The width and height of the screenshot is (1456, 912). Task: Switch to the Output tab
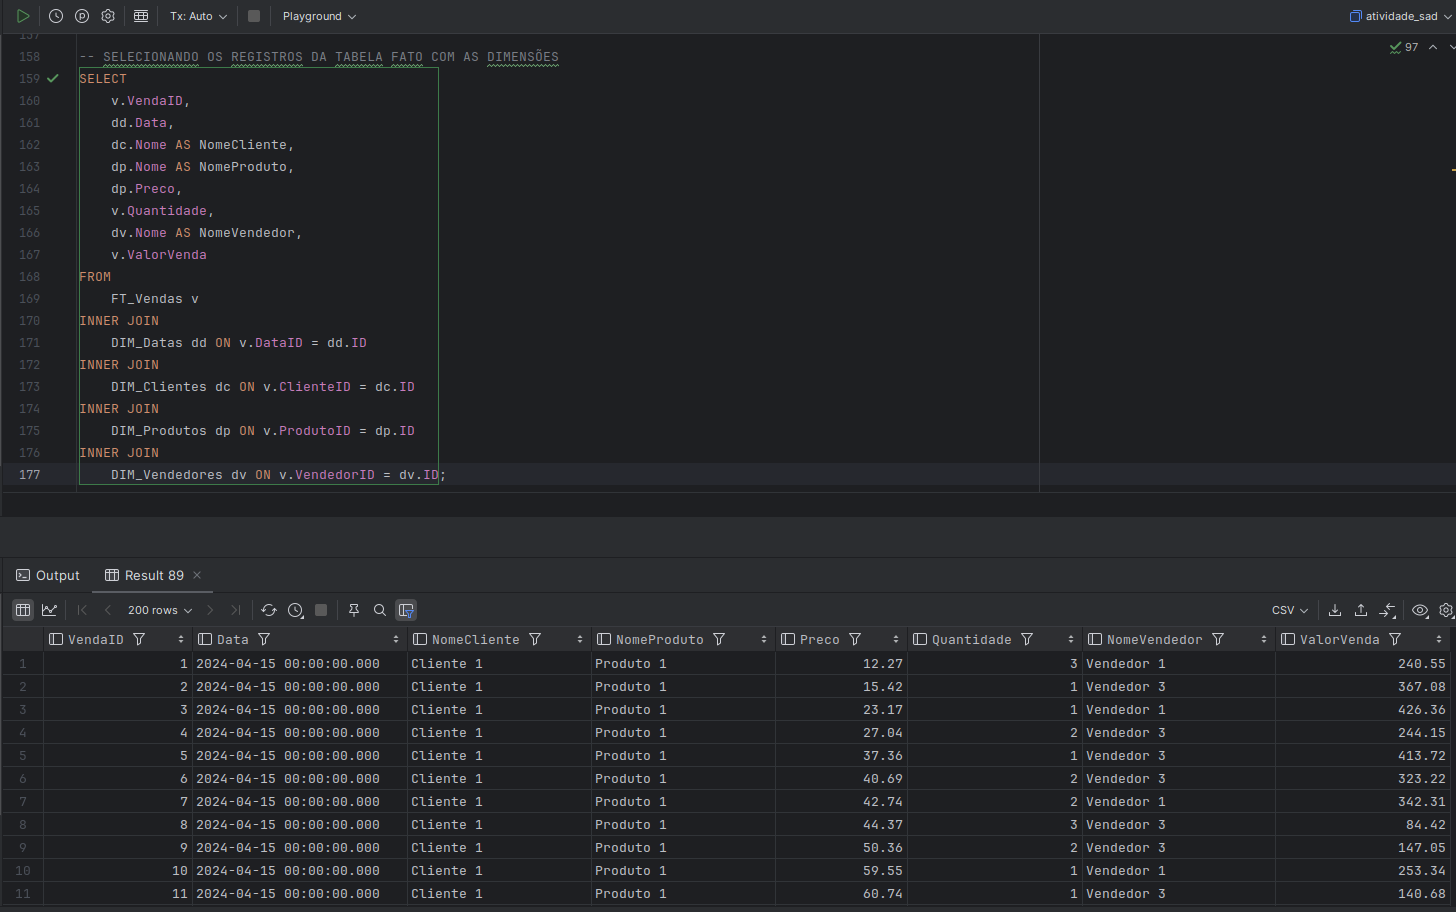coord(47,575)
